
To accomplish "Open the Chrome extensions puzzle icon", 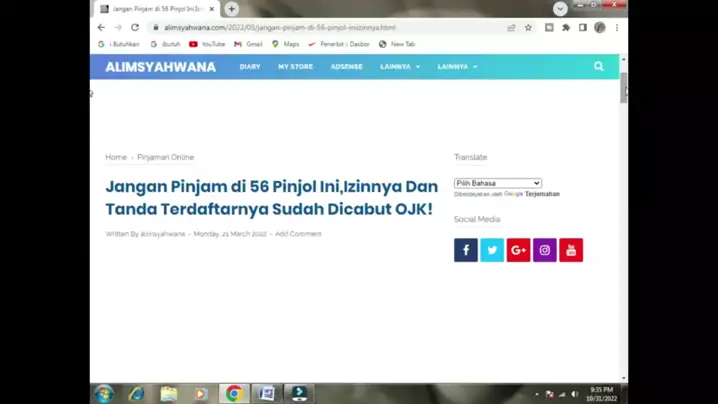I will coord(566,28).
